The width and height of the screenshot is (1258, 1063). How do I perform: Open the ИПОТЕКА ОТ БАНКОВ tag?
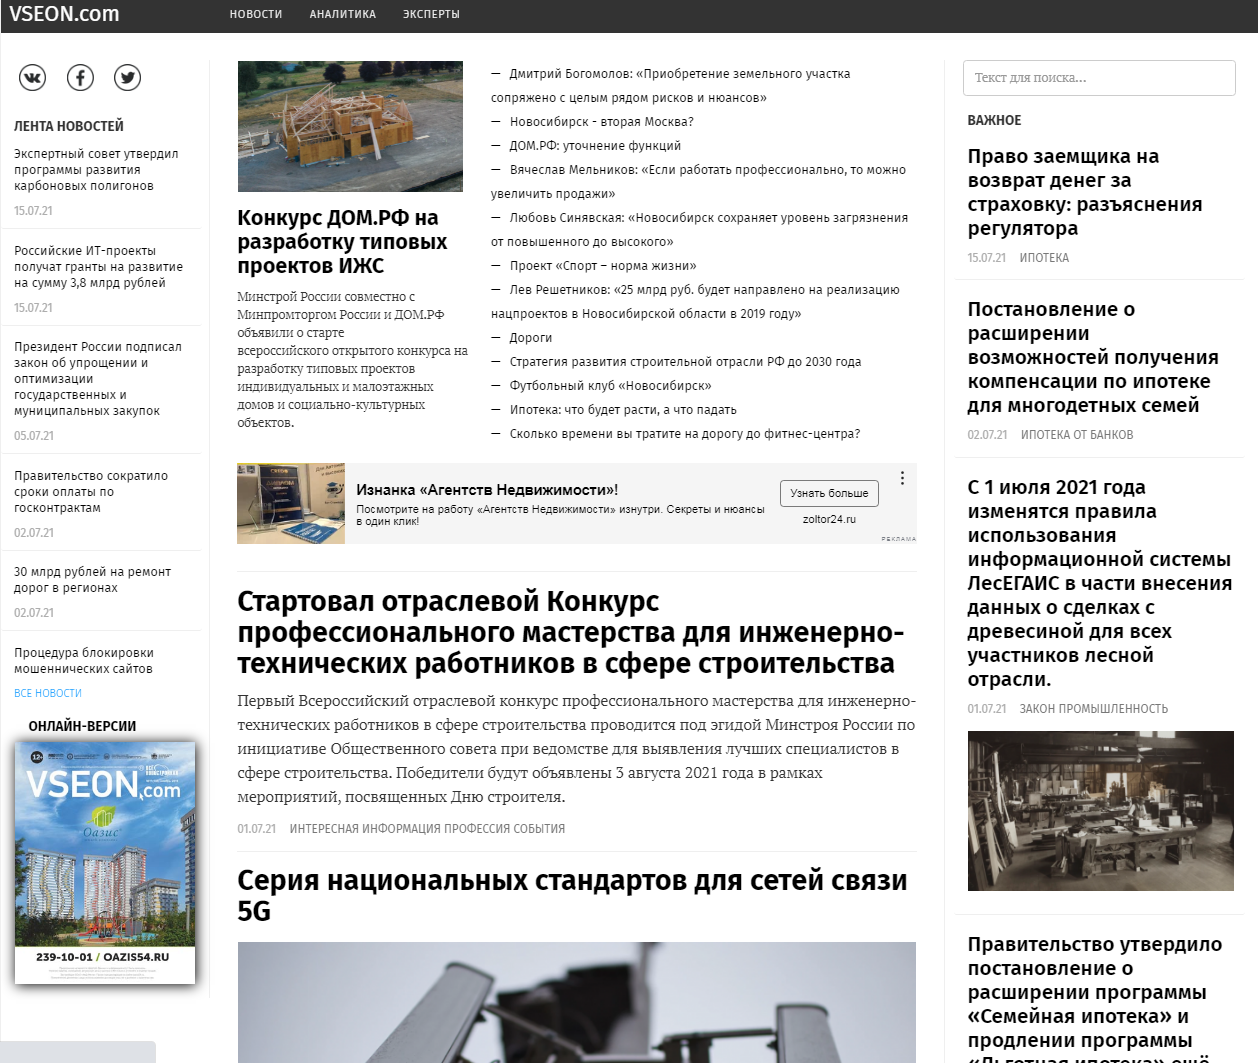point(1077,435)
